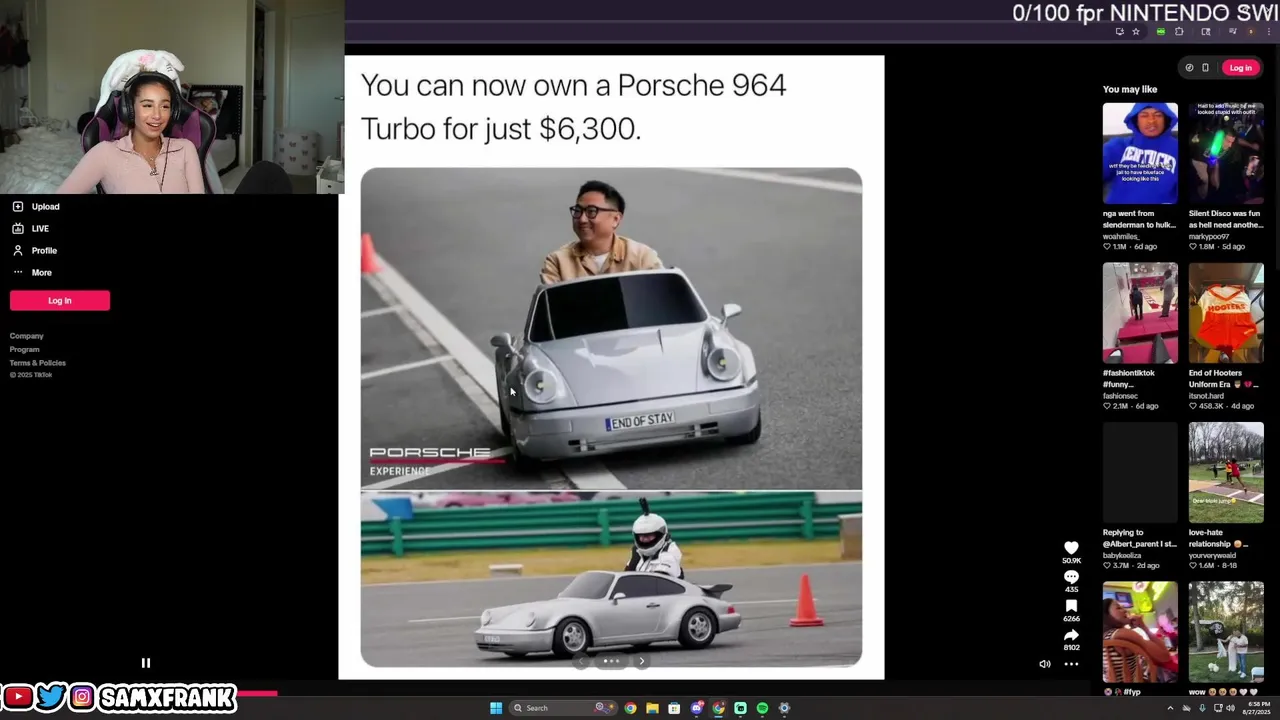Open Discord from the taskbar
1280x720 pixels.
(x=697, y=708)
